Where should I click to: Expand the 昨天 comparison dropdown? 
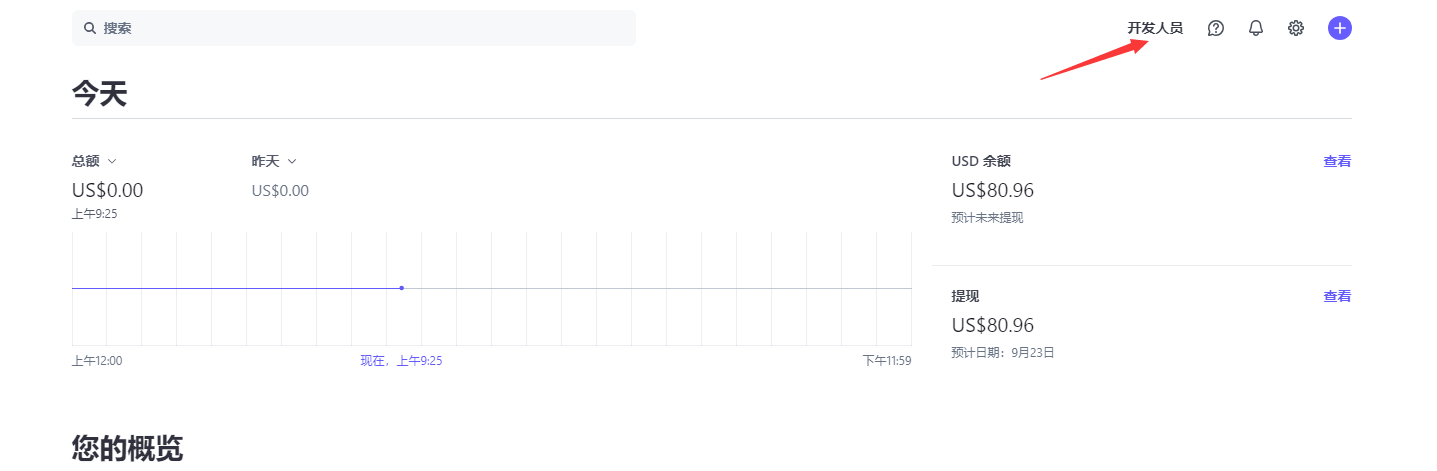(274, 161)
